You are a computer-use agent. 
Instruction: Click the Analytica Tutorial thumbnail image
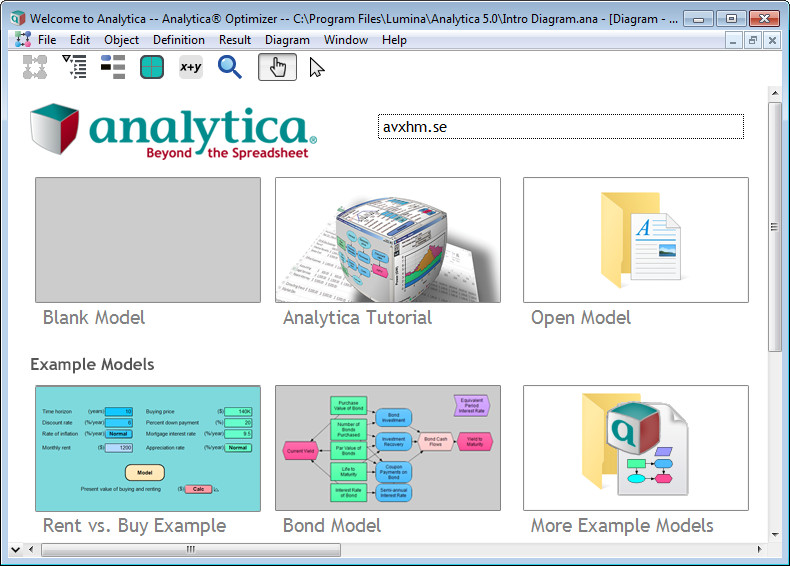[388, 240]
